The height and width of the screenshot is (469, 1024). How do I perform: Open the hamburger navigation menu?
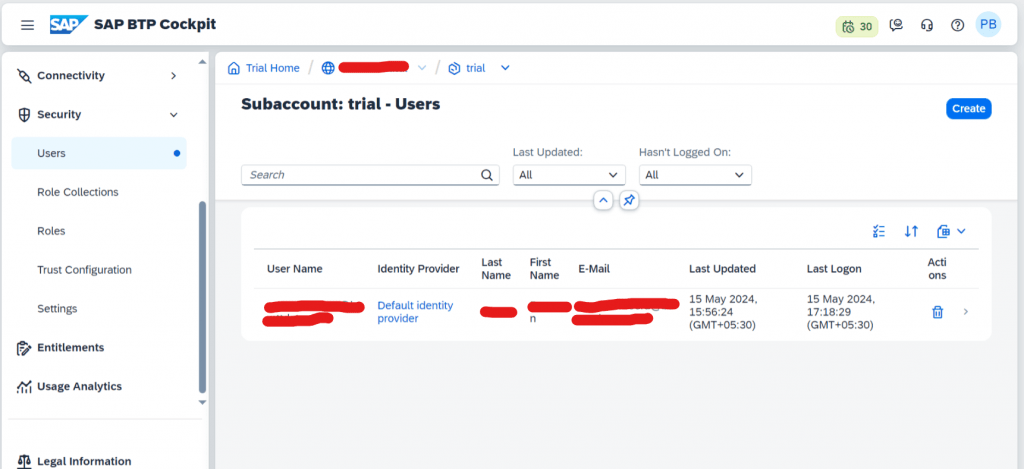(27, 25)
